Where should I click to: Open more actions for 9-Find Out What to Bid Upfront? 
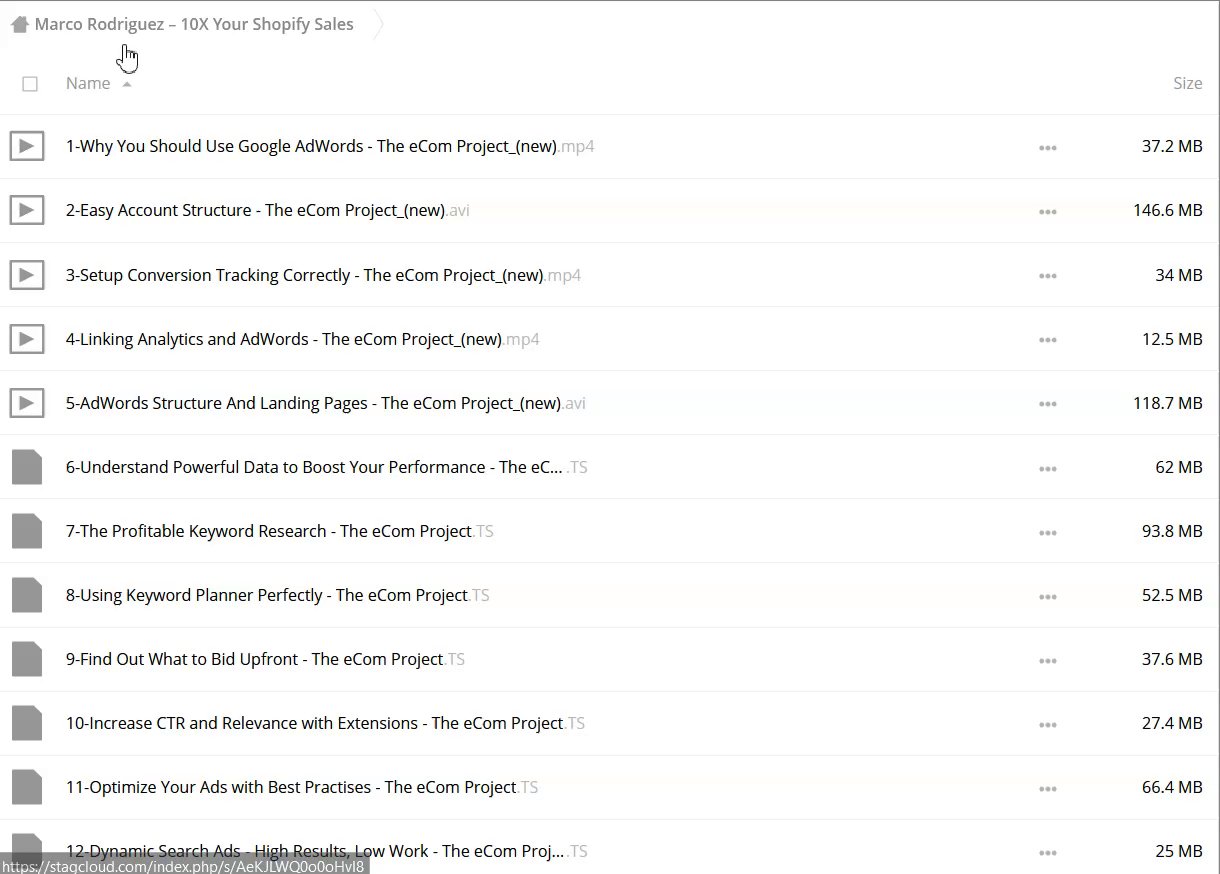1048,660
